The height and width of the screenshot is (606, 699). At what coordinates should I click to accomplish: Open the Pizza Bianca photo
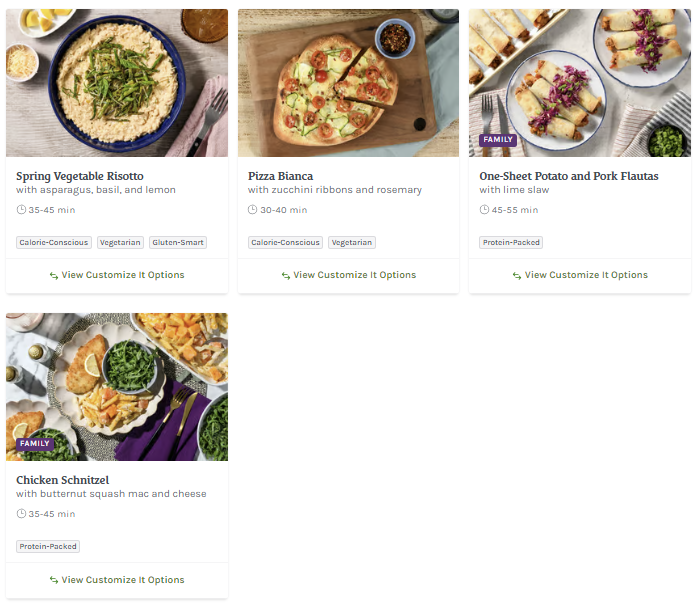click(348, 83)
